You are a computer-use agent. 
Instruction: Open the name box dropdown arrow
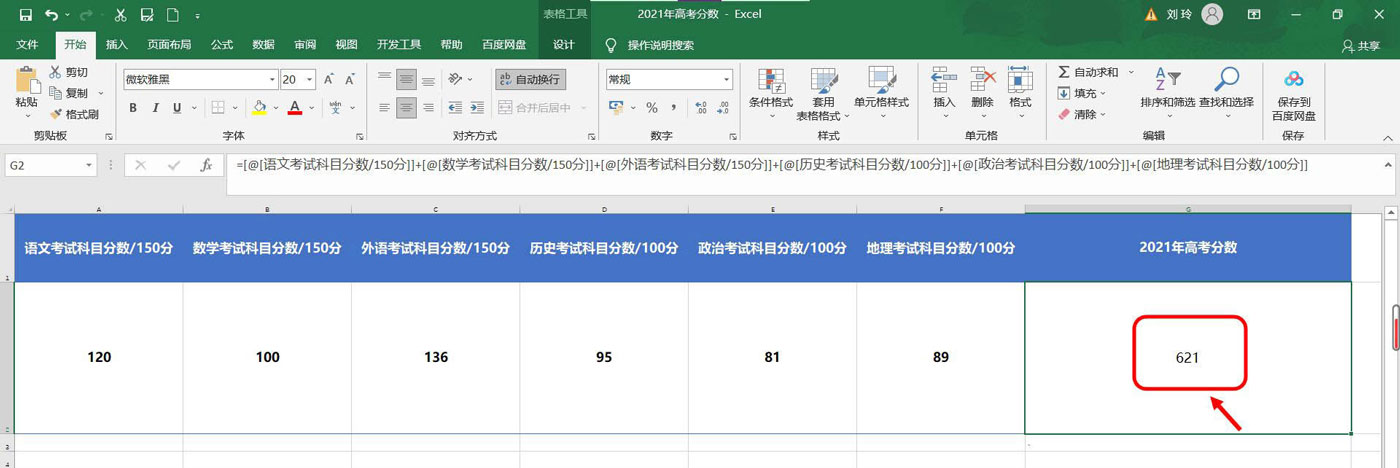tap(89, 165)
